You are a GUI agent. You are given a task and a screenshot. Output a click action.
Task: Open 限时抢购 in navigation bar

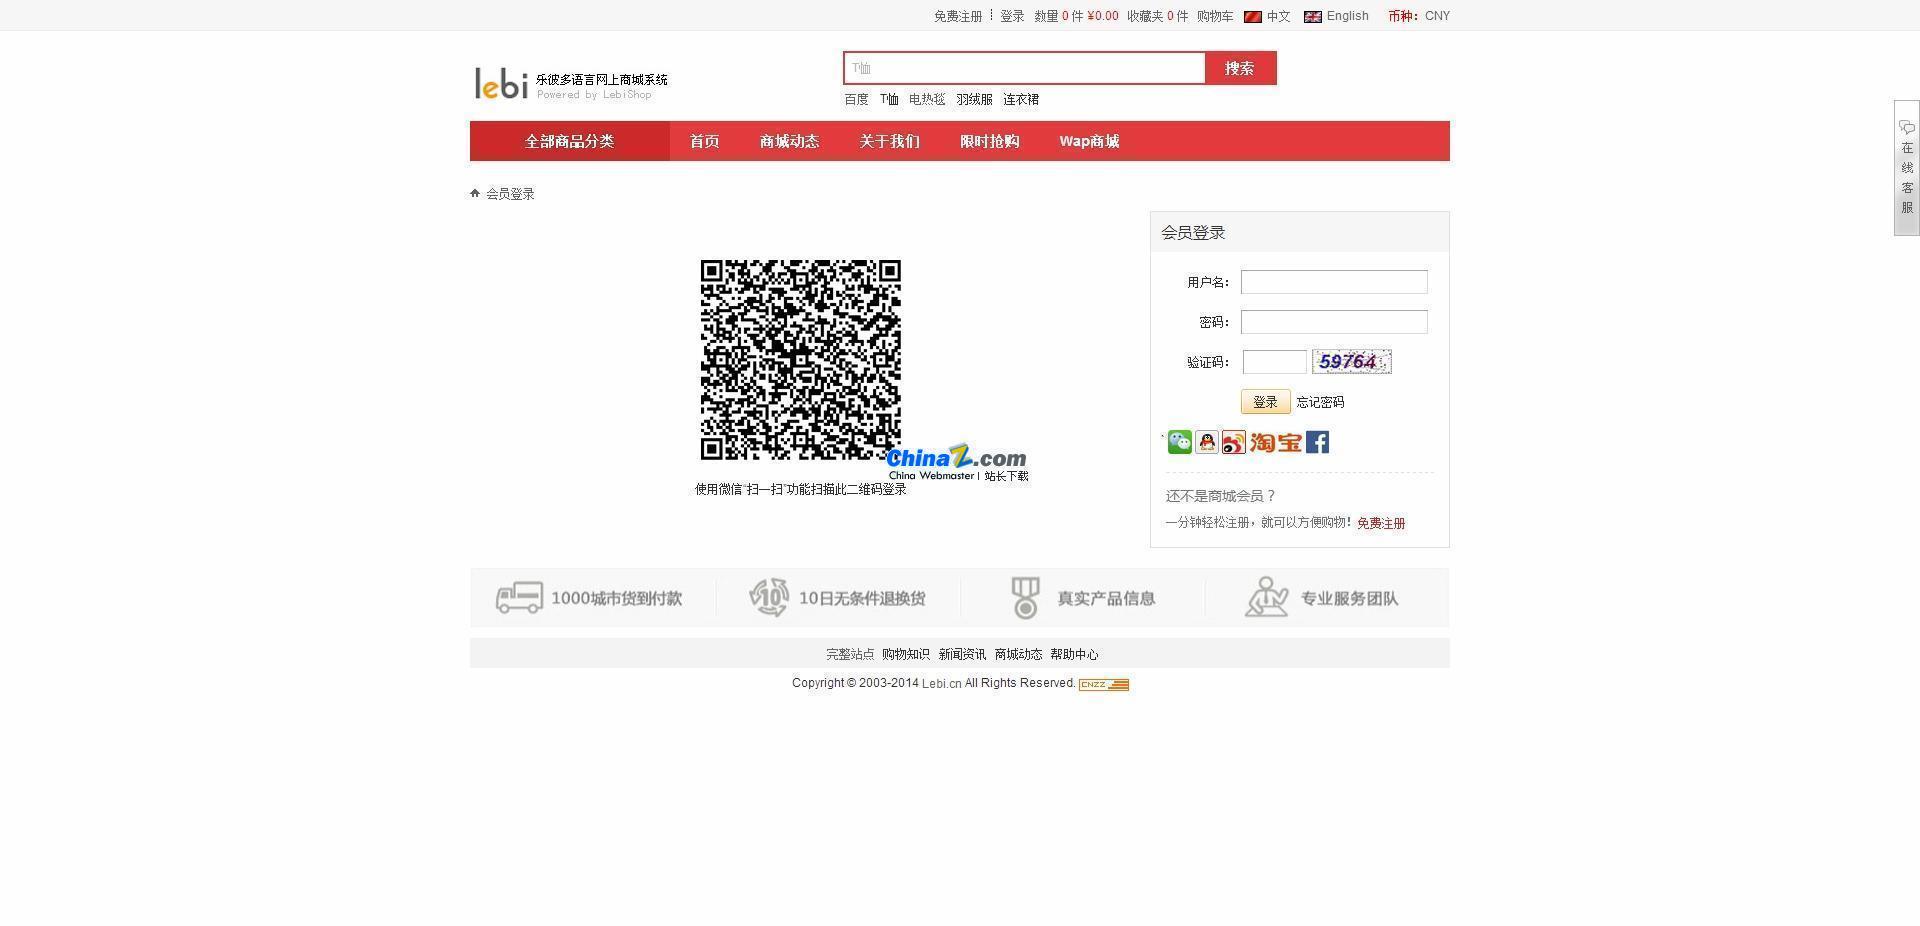coord(990,141)
